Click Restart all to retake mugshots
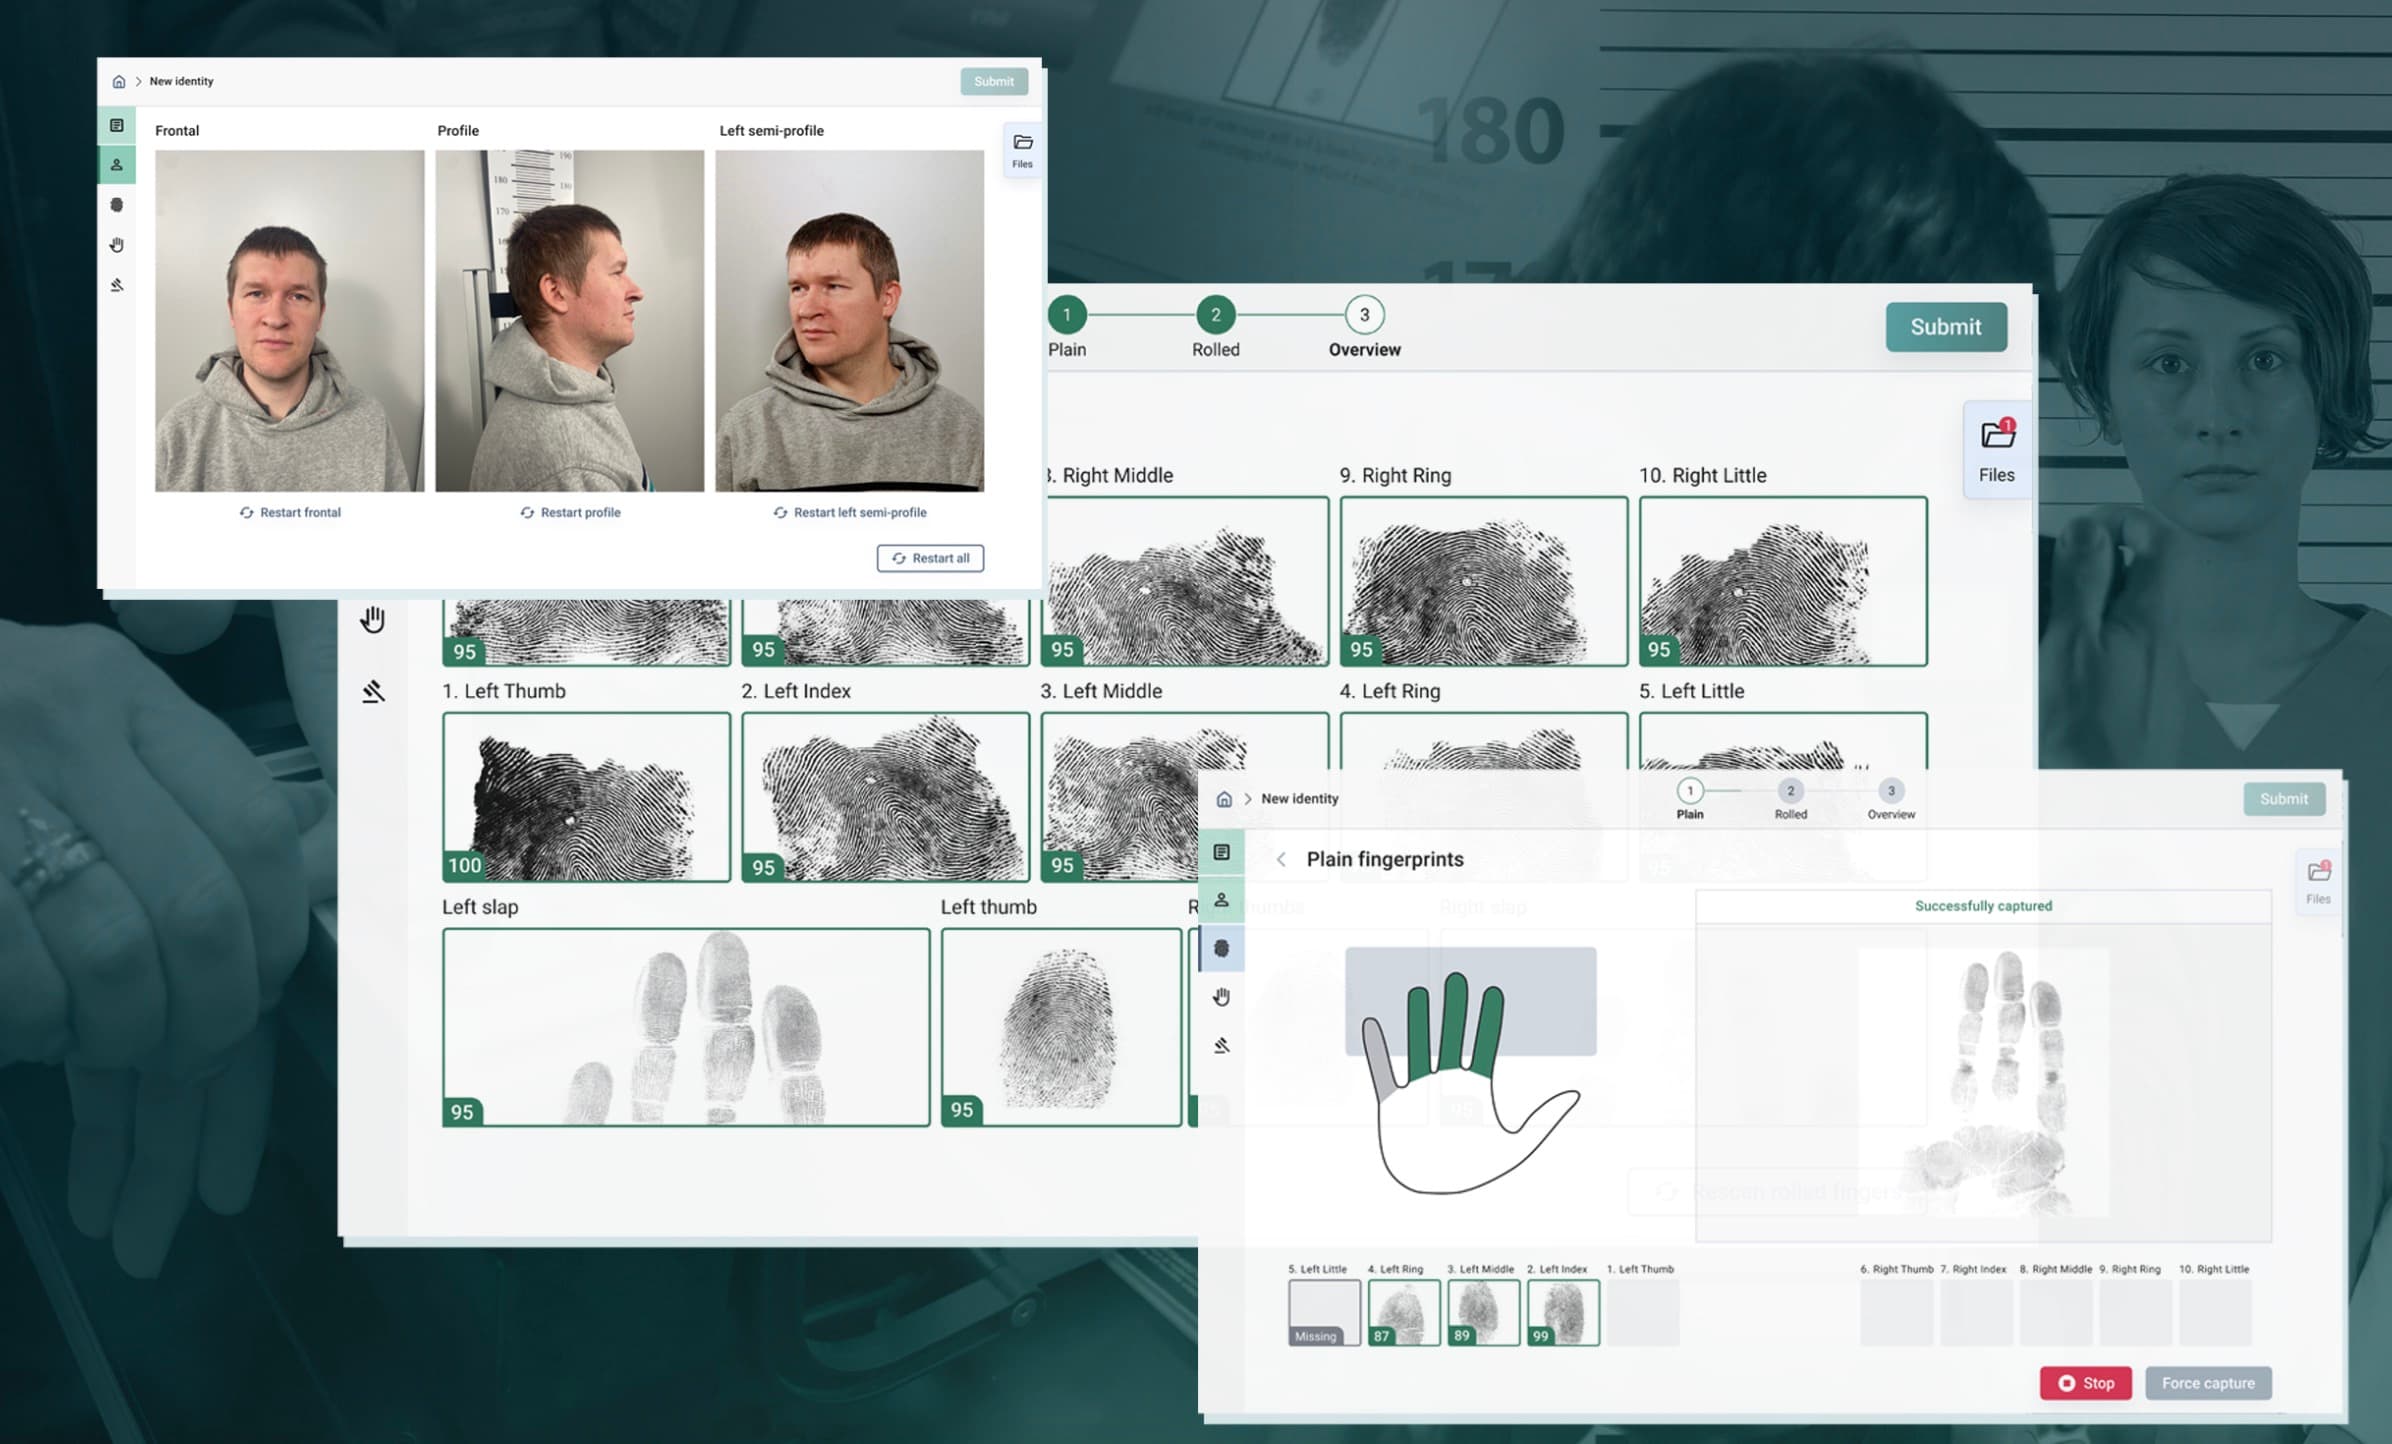Image resolution: width=2392 pixels, height=1444 pixels. tap(930, 558)
